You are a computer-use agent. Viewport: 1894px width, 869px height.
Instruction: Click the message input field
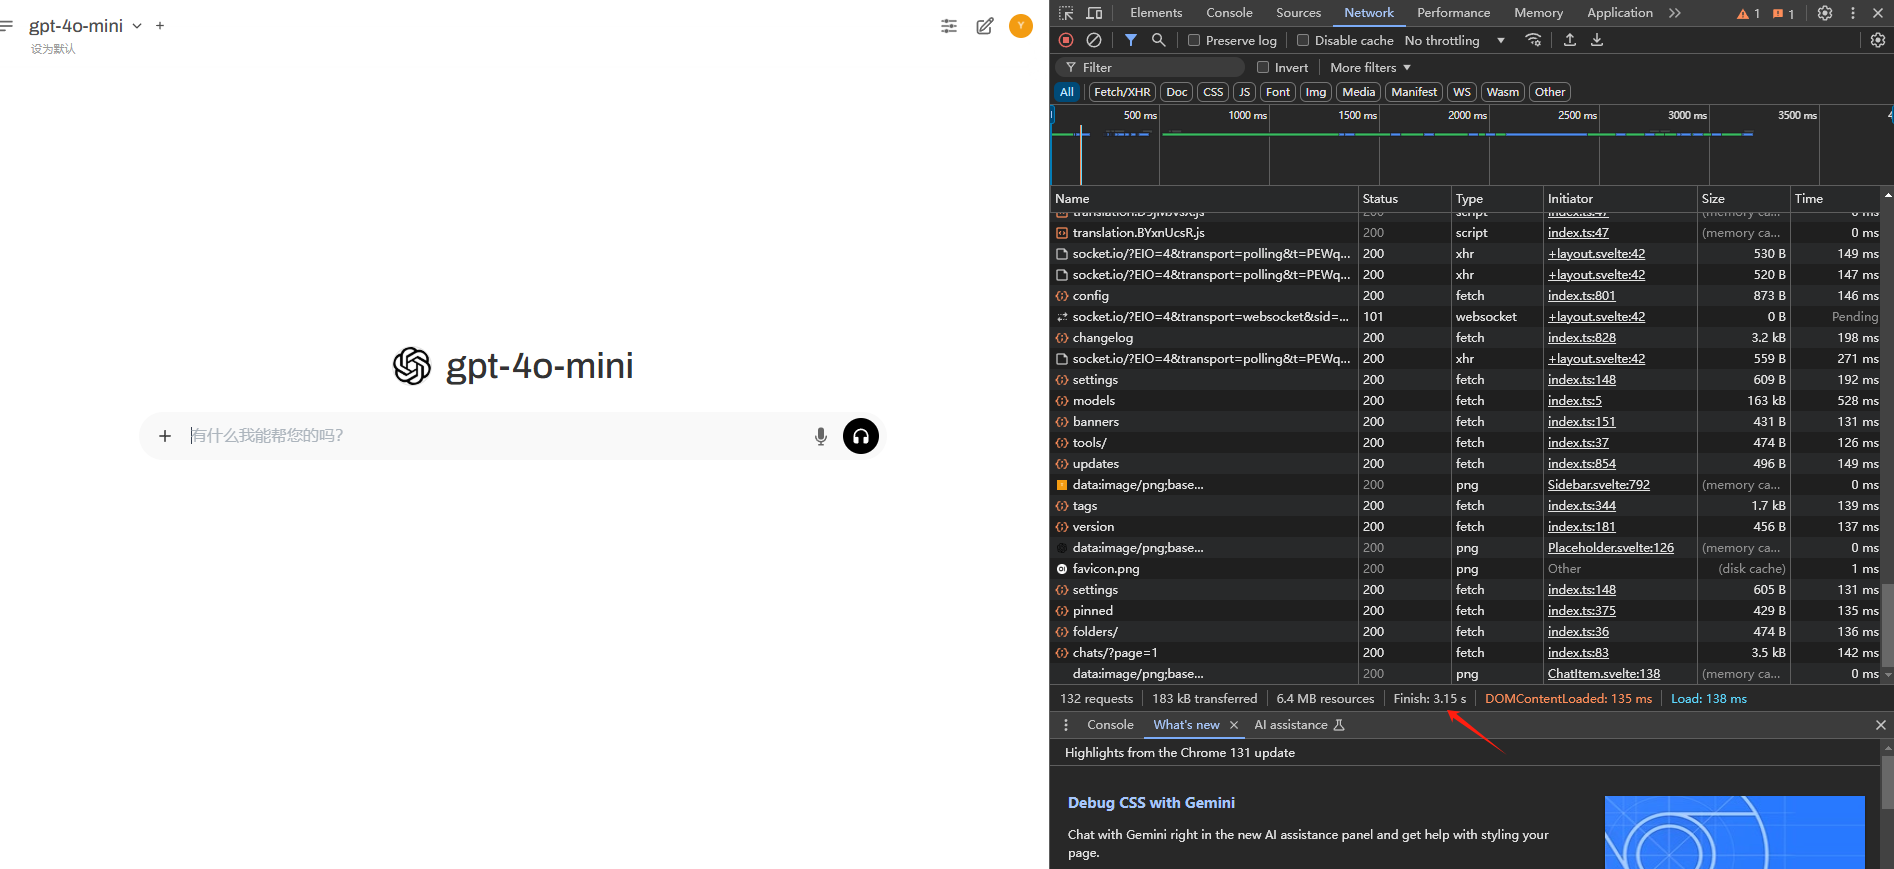click(495, 436)
